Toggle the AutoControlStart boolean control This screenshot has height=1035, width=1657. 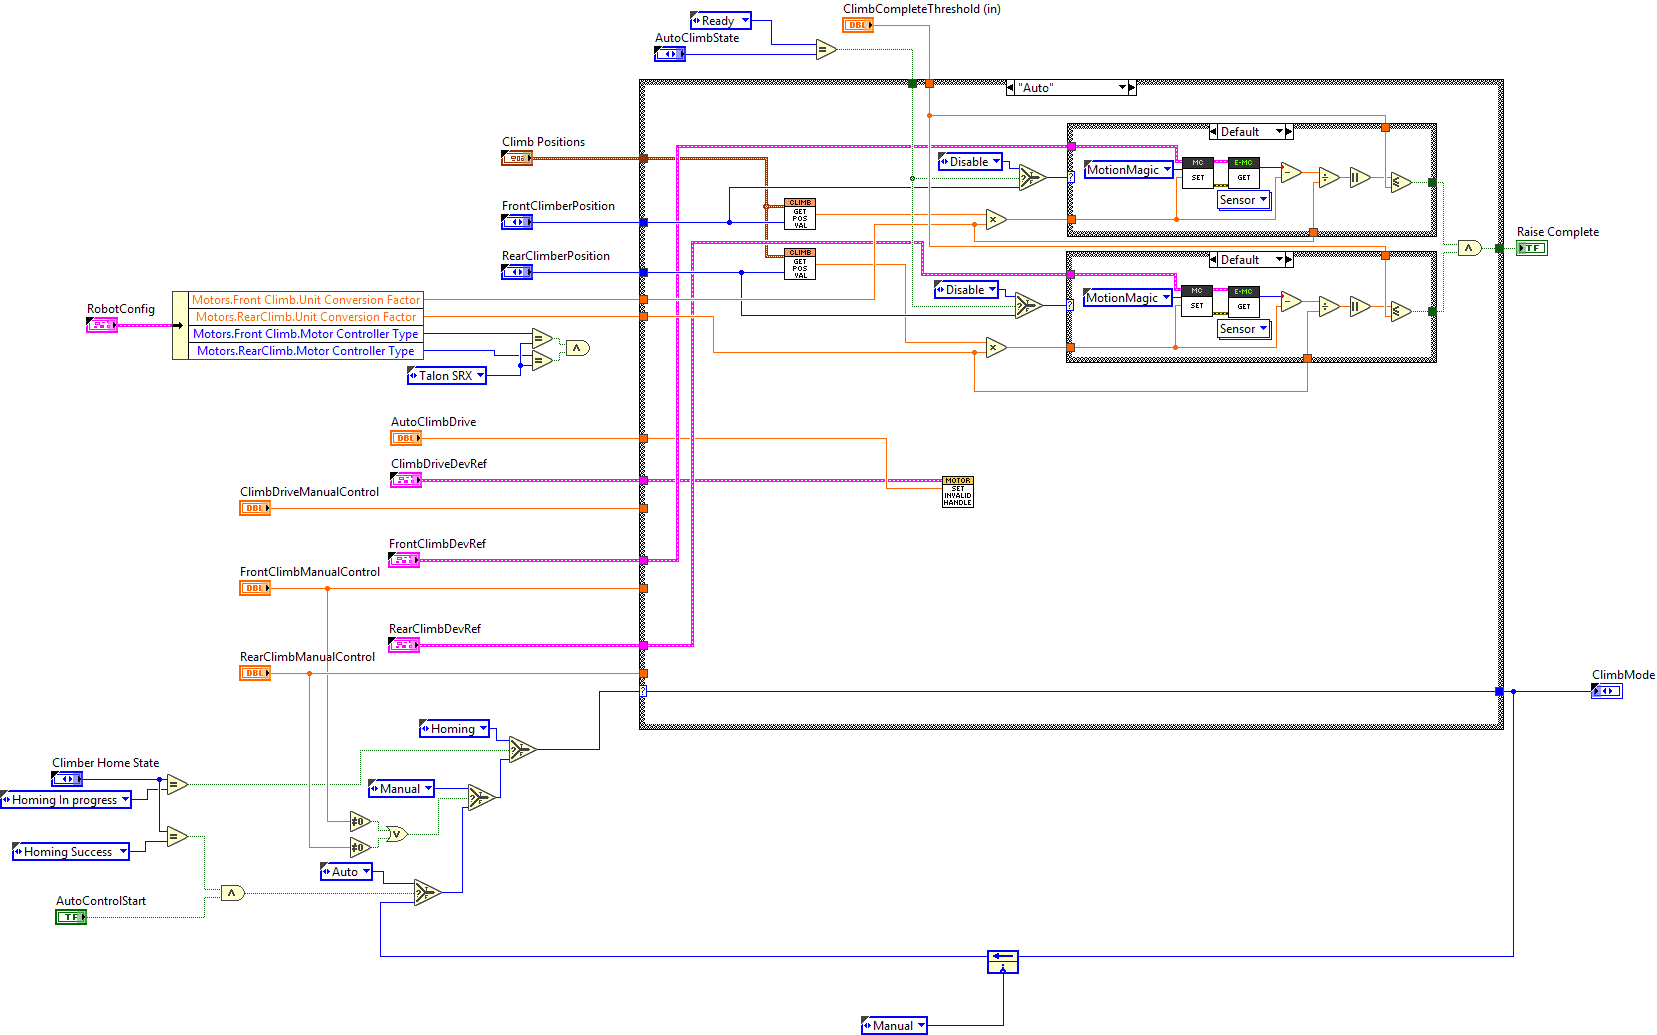[70, 916]
